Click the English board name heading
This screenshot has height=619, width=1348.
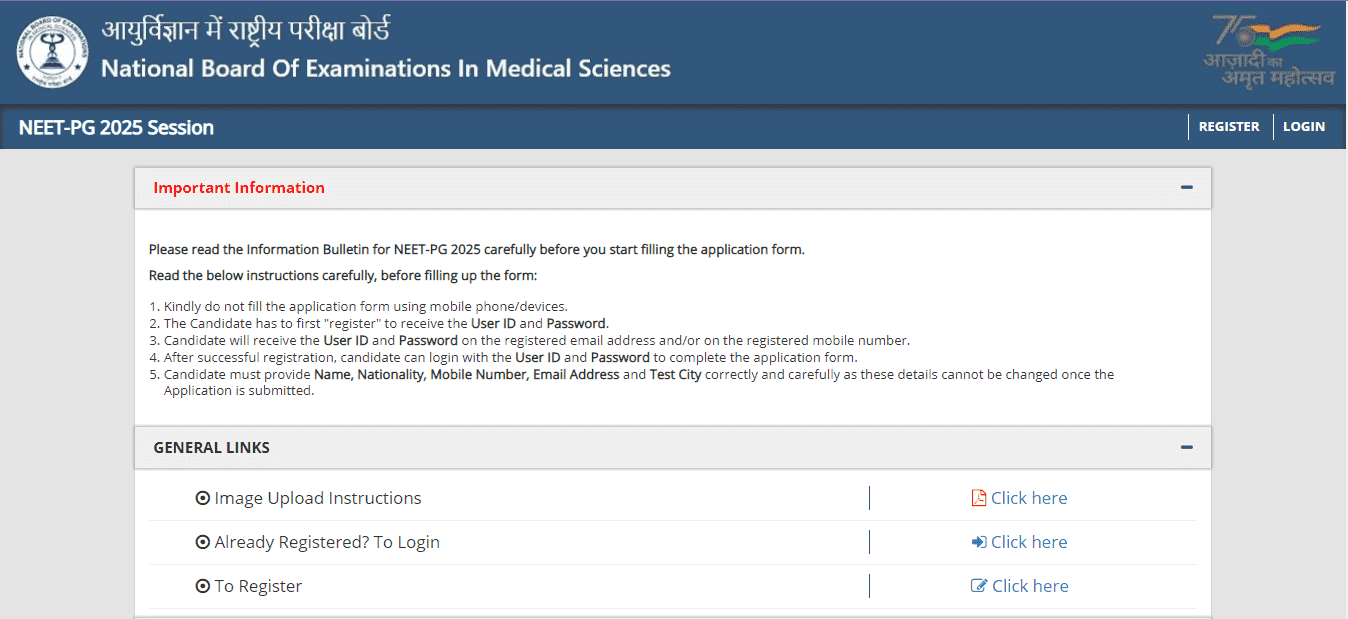[x=386, y=69]
